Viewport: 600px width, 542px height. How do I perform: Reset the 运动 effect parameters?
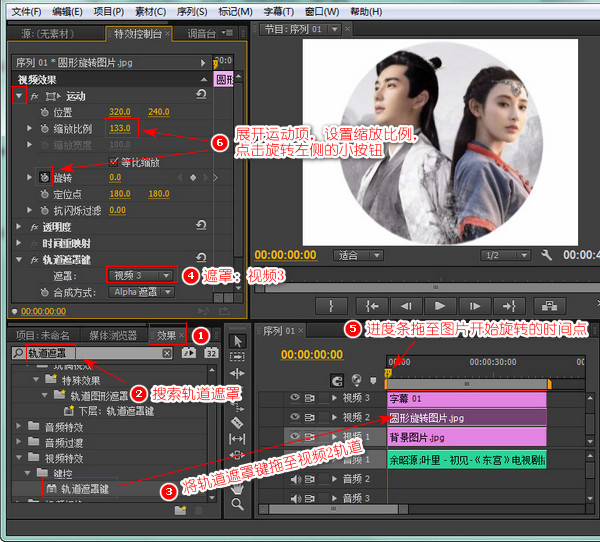[201, 94]
